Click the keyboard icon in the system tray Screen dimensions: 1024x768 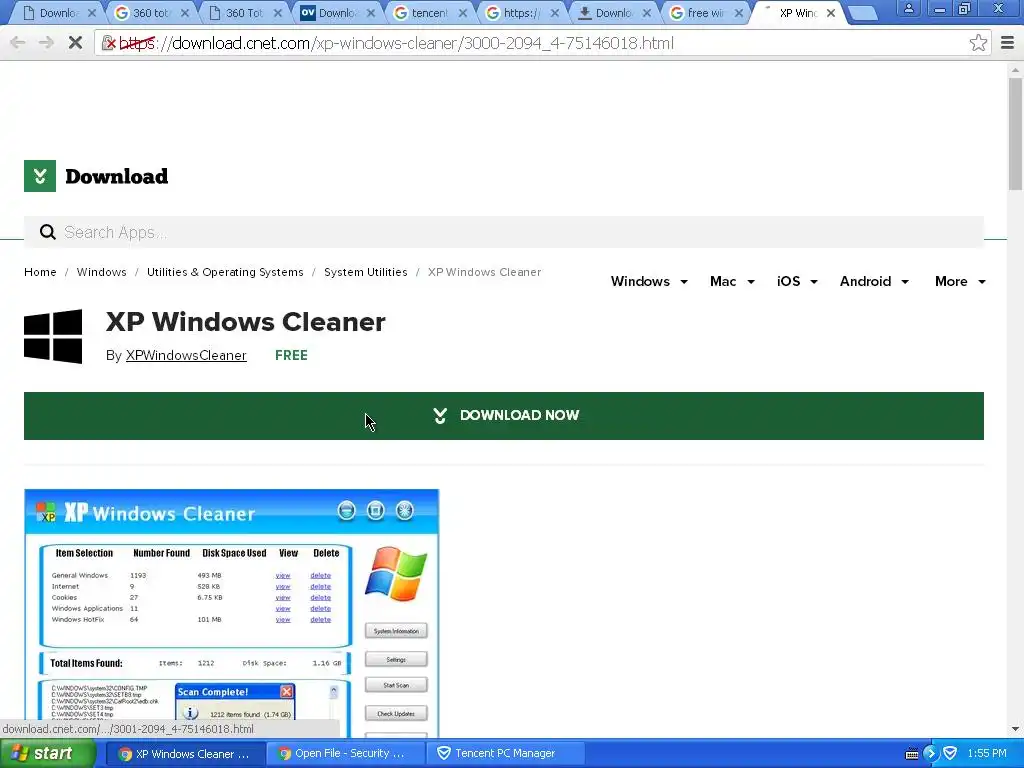[x=912, y=754]
